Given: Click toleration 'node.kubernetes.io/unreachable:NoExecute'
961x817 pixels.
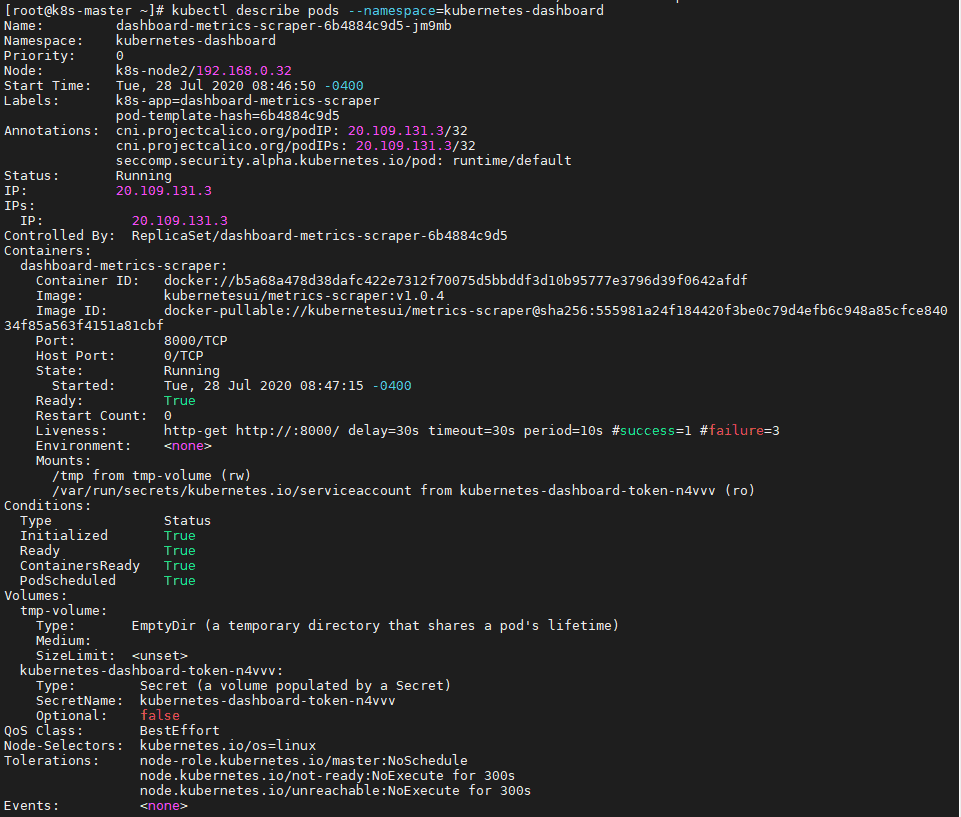Looking at the screenshot, I should (300, 791).
